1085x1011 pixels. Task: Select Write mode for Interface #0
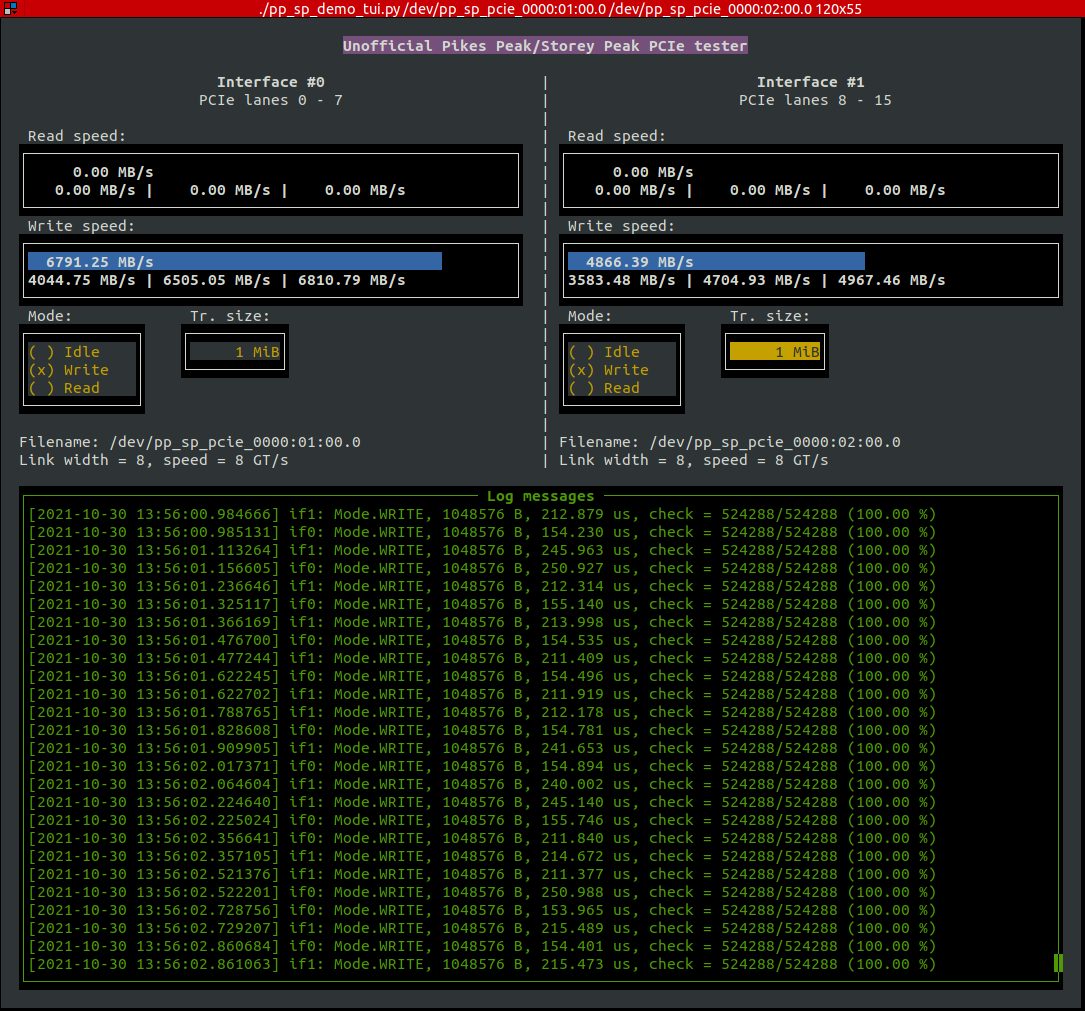pos(80,370)
